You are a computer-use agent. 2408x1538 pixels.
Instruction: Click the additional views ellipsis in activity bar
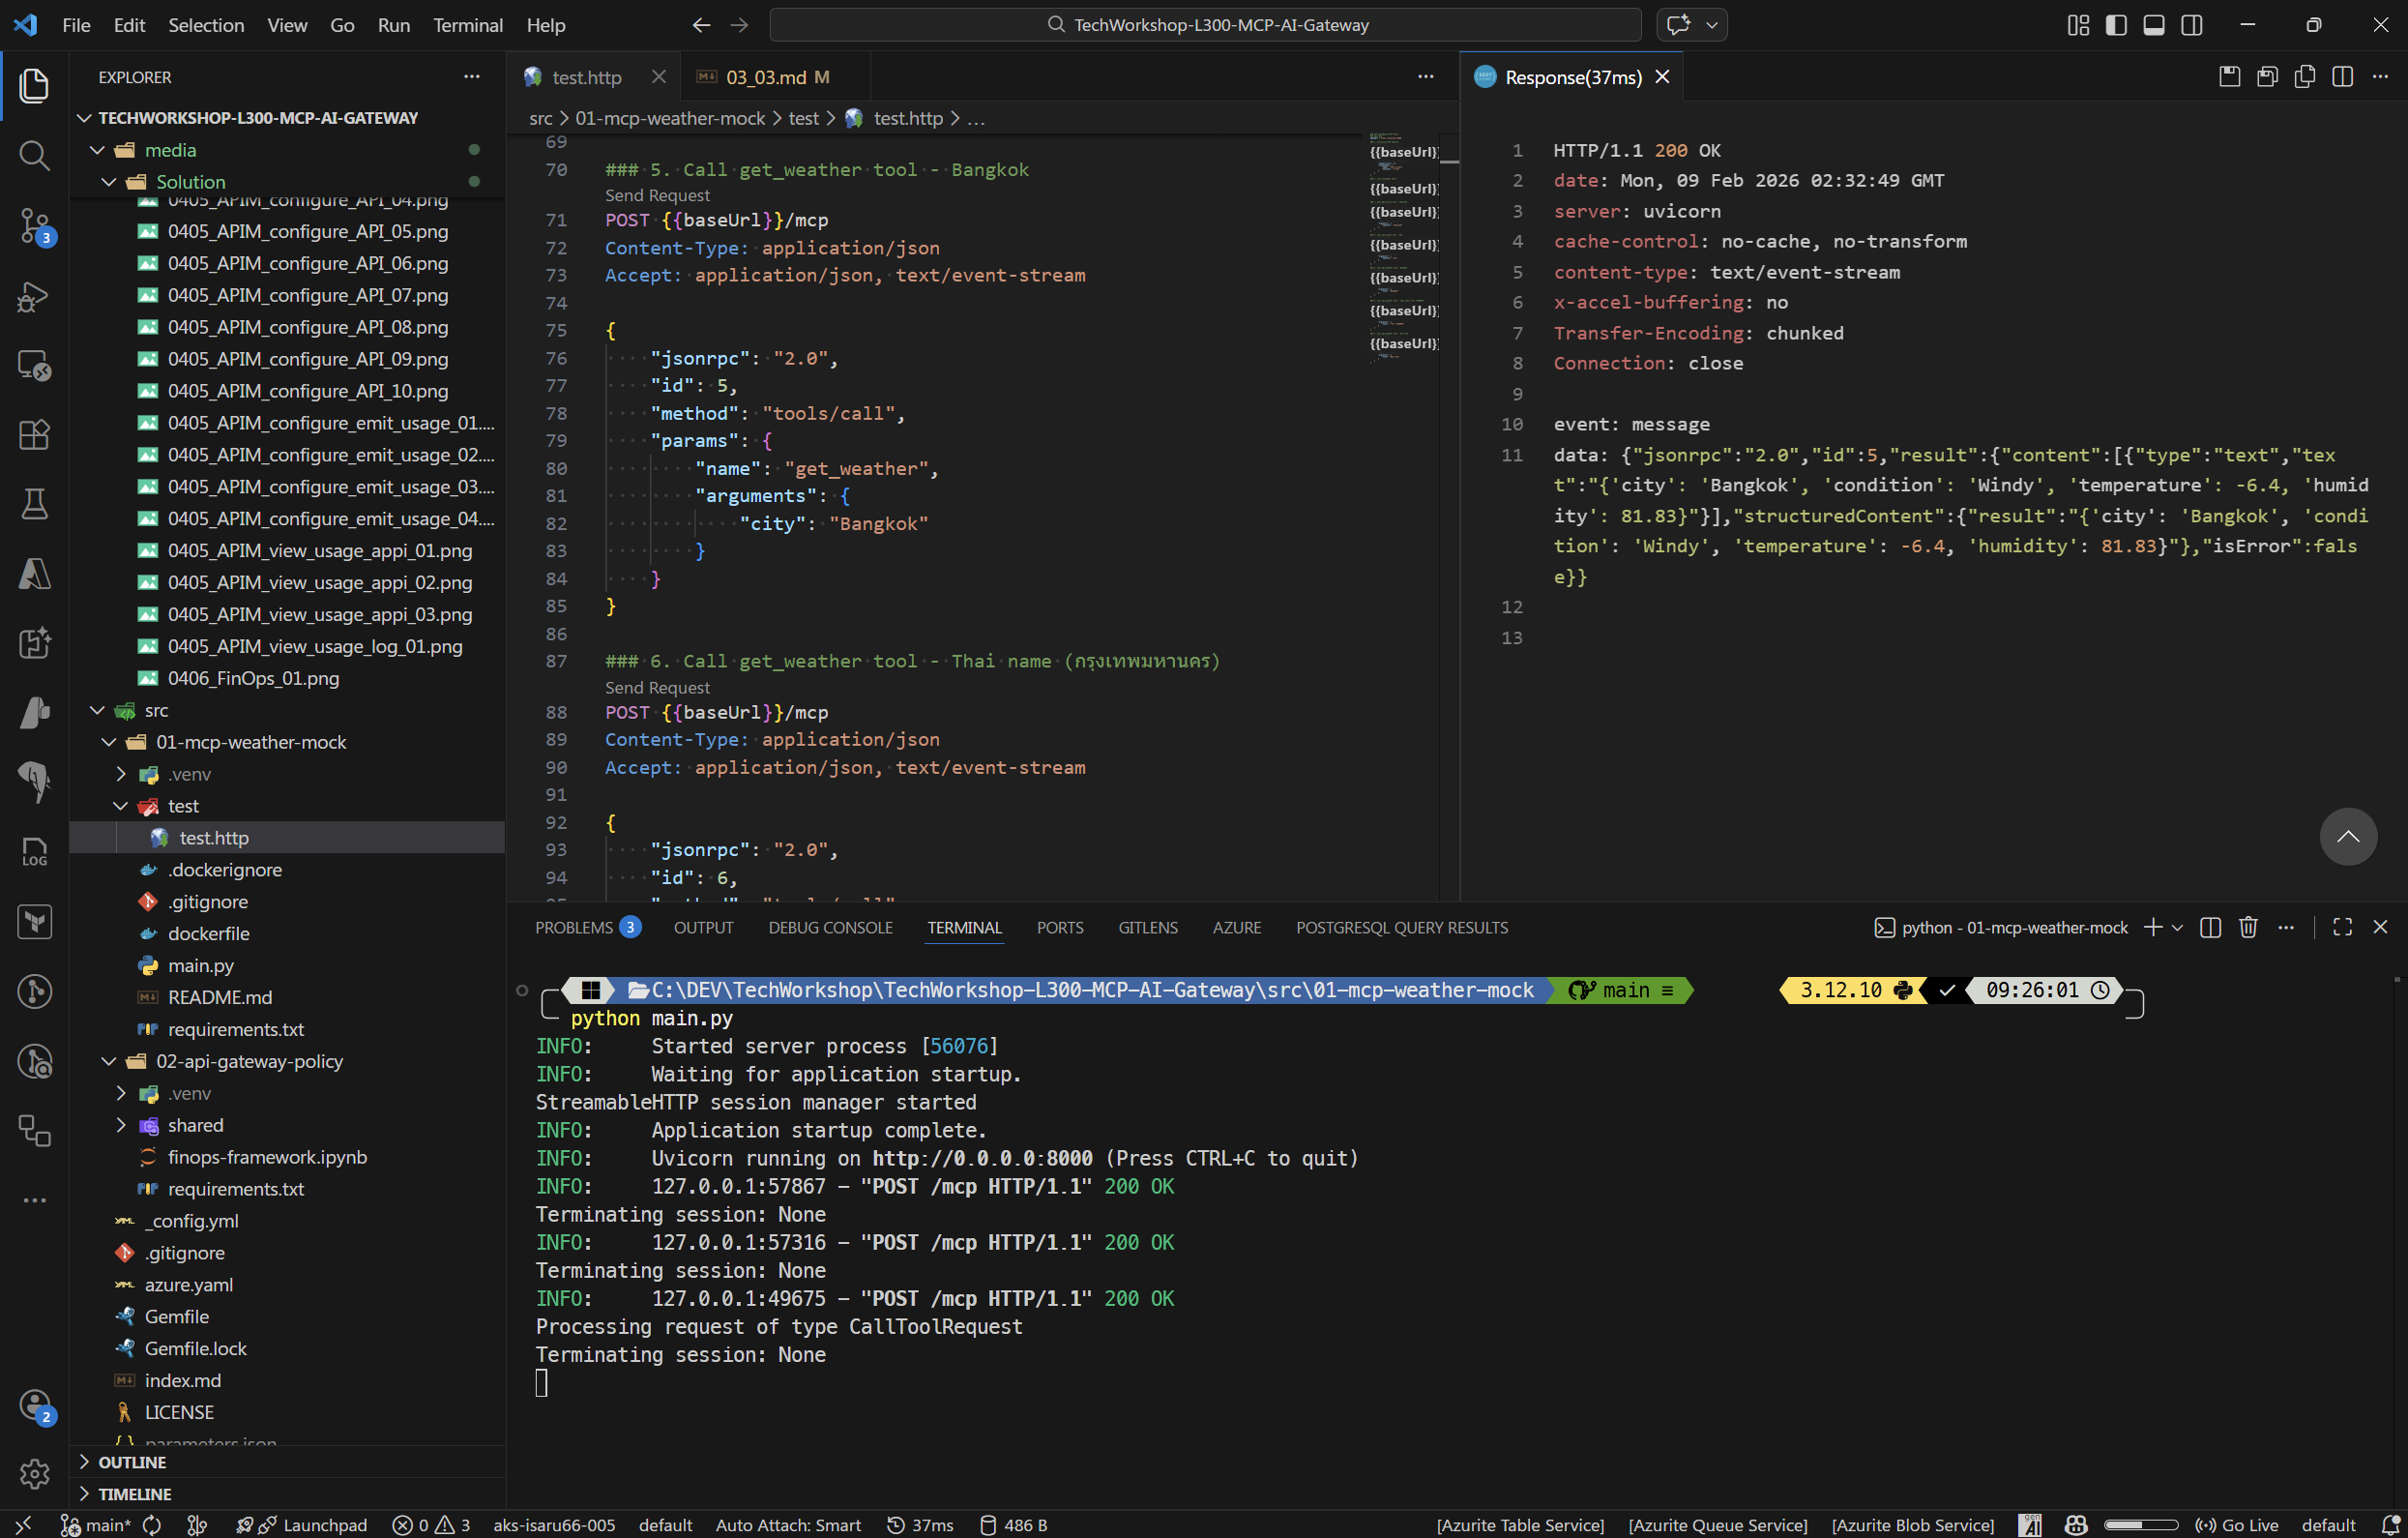coord(34,1200)
